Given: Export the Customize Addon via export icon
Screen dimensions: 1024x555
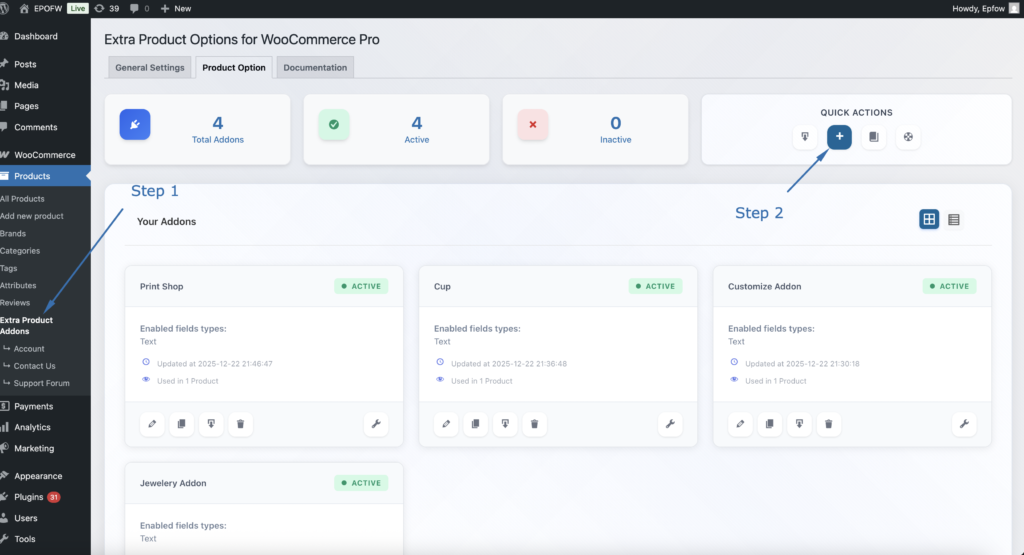Looking at the screenshot, I should tap(798, 424).
